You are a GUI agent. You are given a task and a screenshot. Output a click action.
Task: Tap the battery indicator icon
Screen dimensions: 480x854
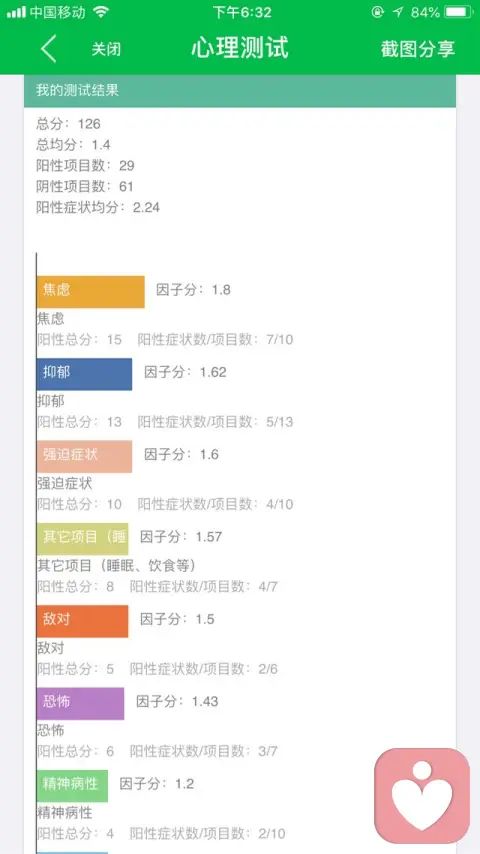pyautogui.click(x=458, y=12)
